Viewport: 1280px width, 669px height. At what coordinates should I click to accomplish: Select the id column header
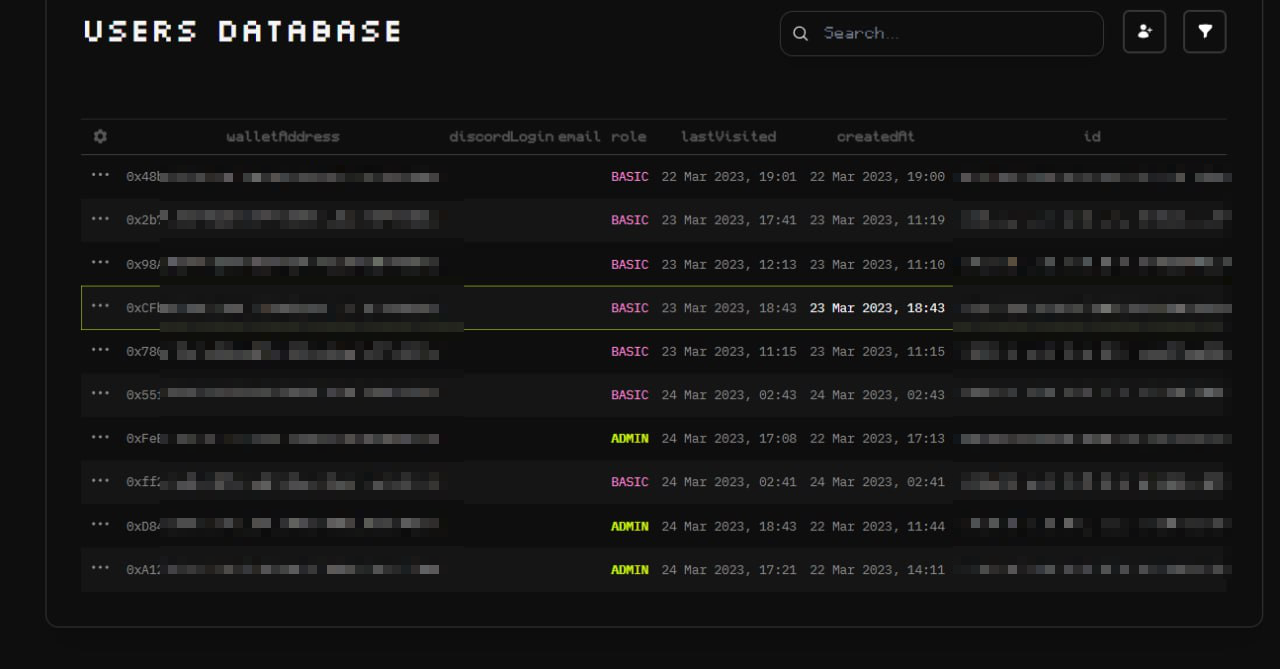[1092, 137]
